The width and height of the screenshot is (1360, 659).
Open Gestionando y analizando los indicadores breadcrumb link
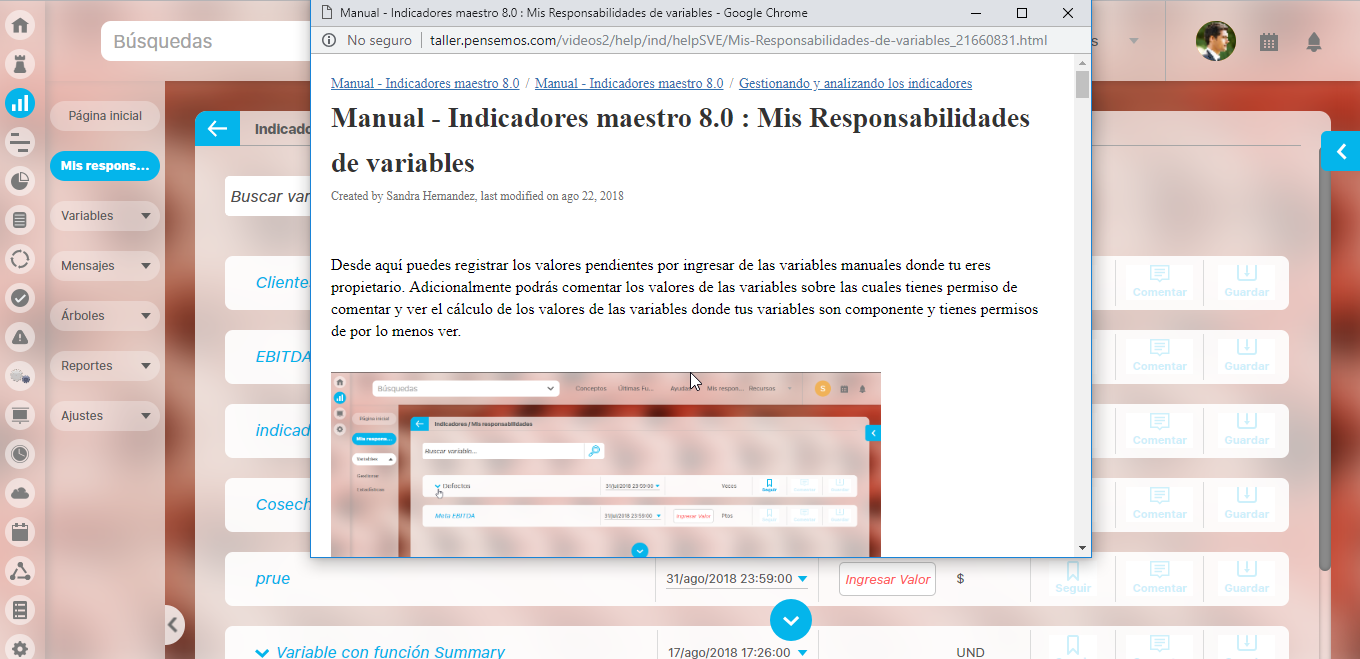tap(855, 84)
